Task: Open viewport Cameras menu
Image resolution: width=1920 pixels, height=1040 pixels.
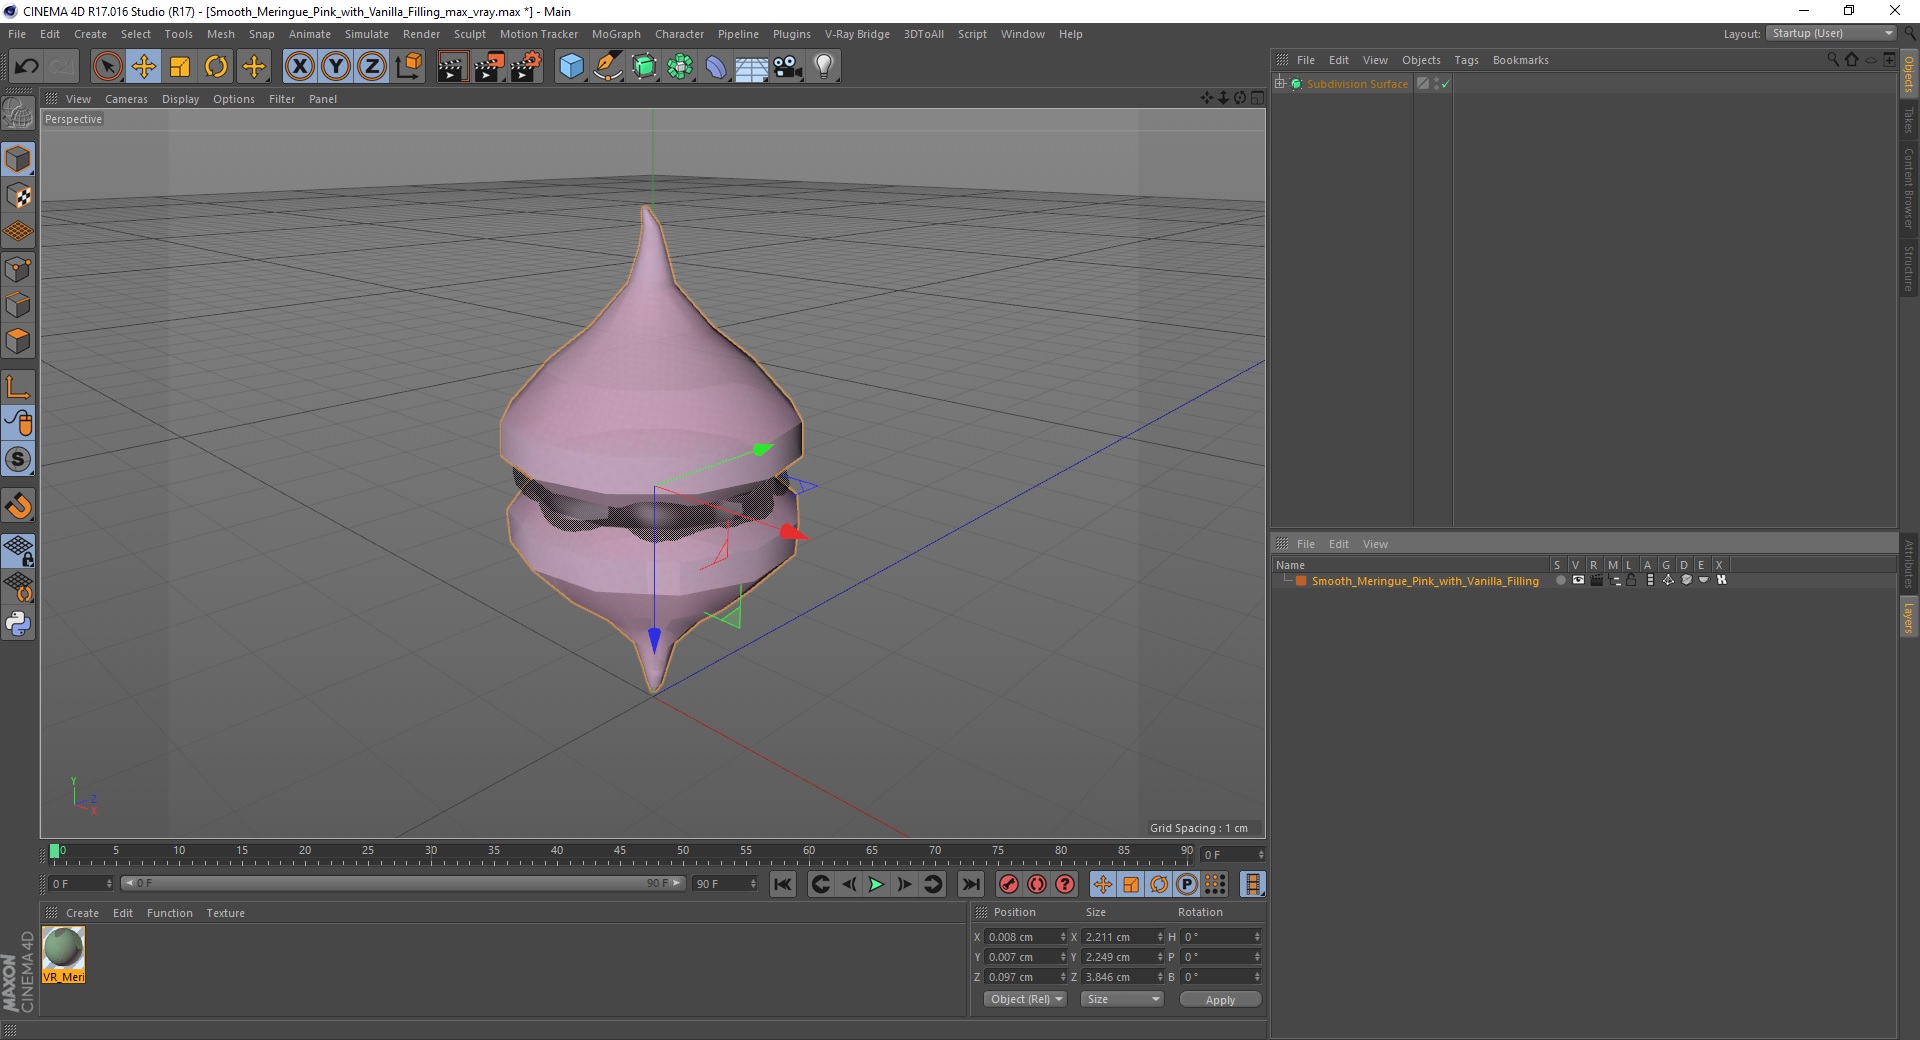Action: [x=126, y=99]
